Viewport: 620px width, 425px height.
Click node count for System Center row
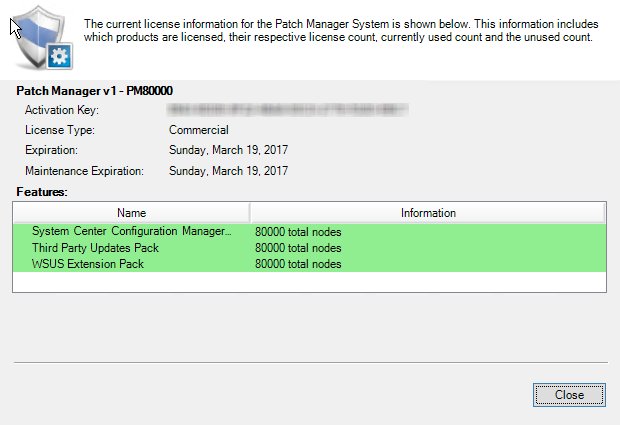(x=298, y=231)
